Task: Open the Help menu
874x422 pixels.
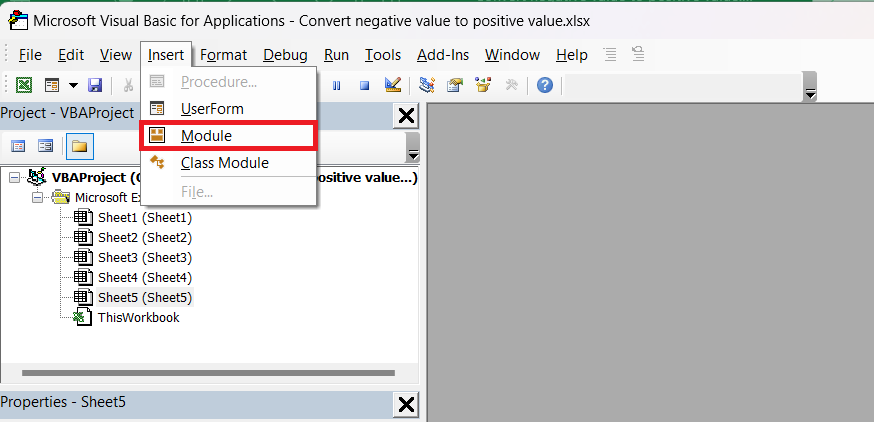Action: [x=571, y=55]
